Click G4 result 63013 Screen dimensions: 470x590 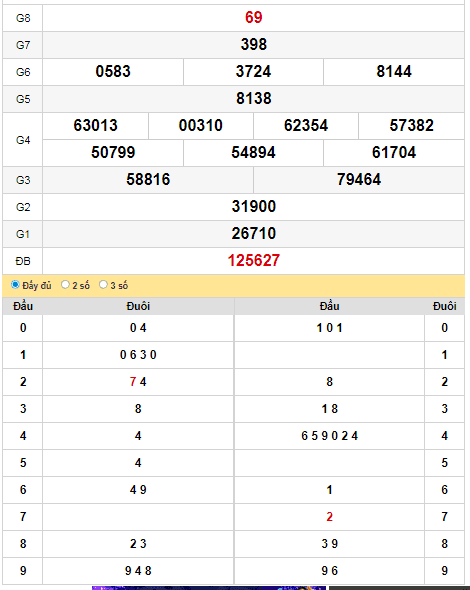click(x=96, y=126)
